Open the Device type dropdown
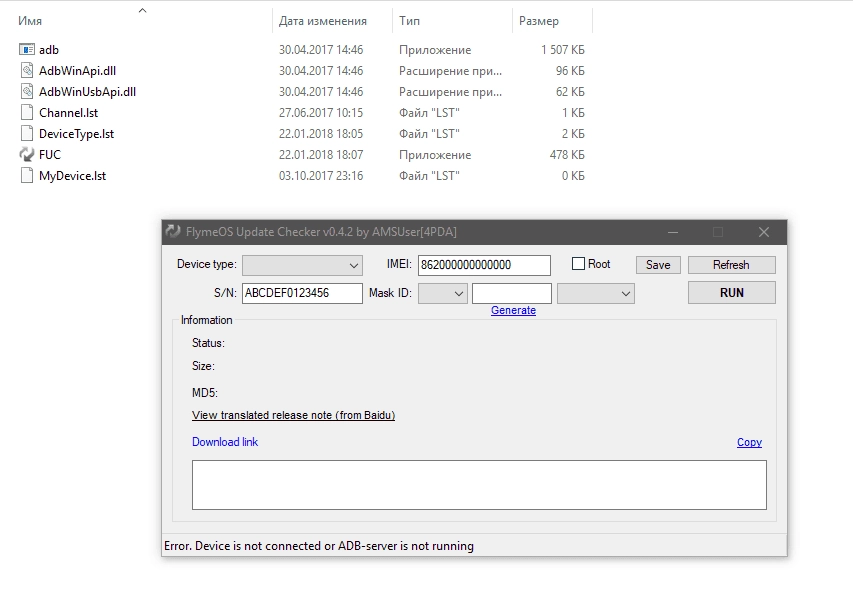 (x=302, y=265)
